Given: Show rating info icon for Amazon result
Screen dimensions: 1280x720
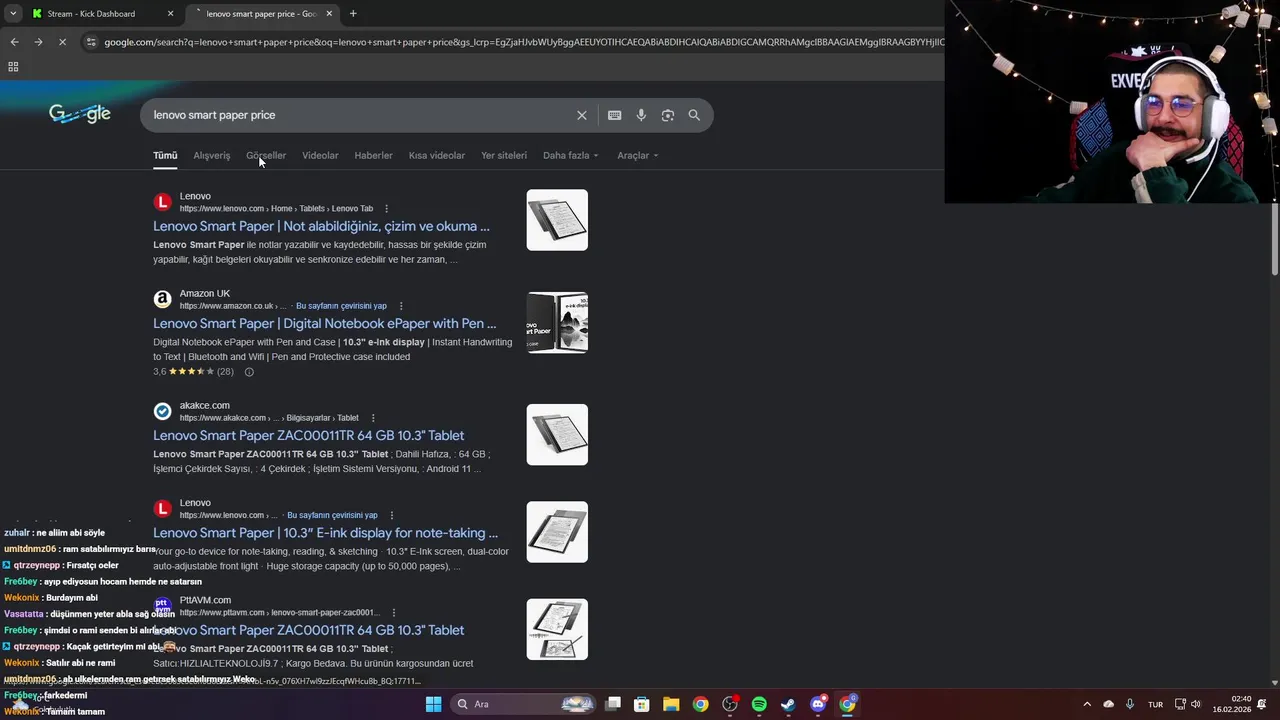Looking at the screenshot, I should click(x=249, y=372).
